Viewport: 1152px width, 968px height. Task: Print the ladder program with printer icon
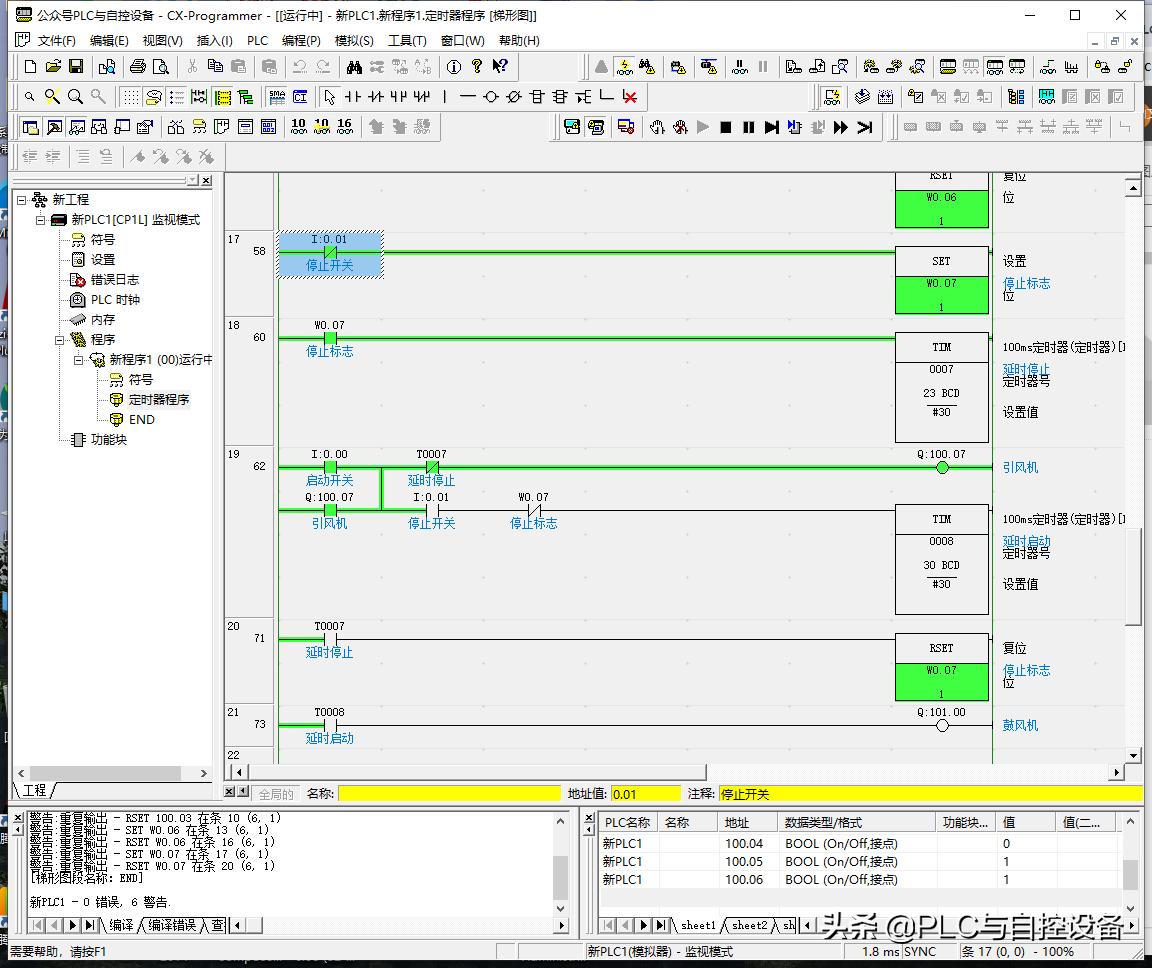(137, 67)
